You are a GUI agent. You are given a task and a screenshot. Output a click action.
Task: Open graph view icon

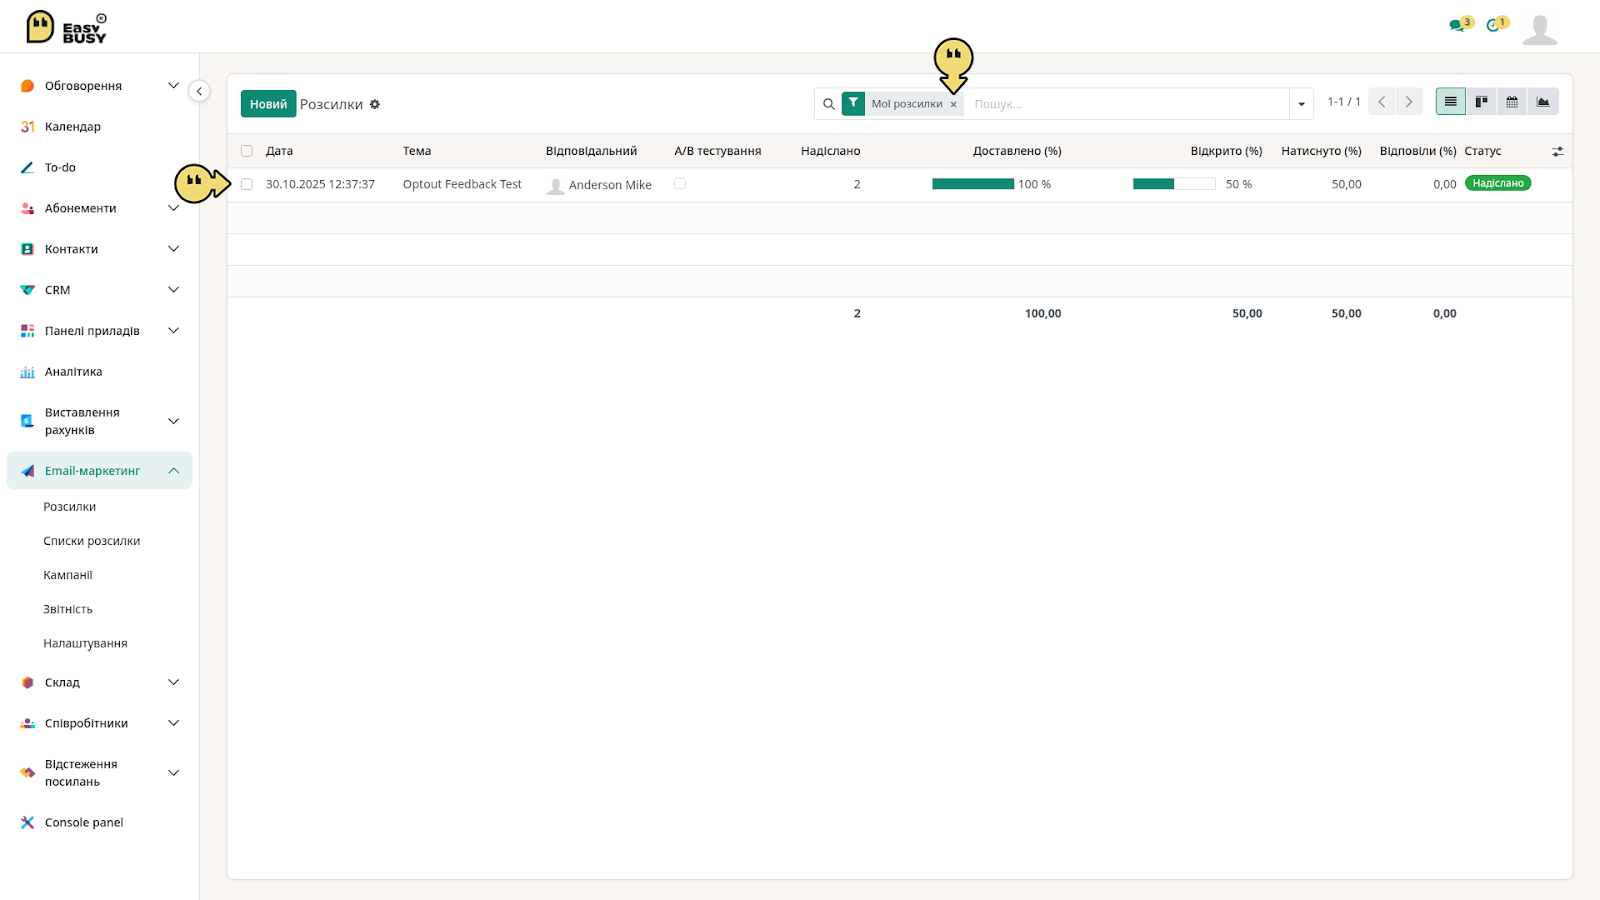[1543, 102]
